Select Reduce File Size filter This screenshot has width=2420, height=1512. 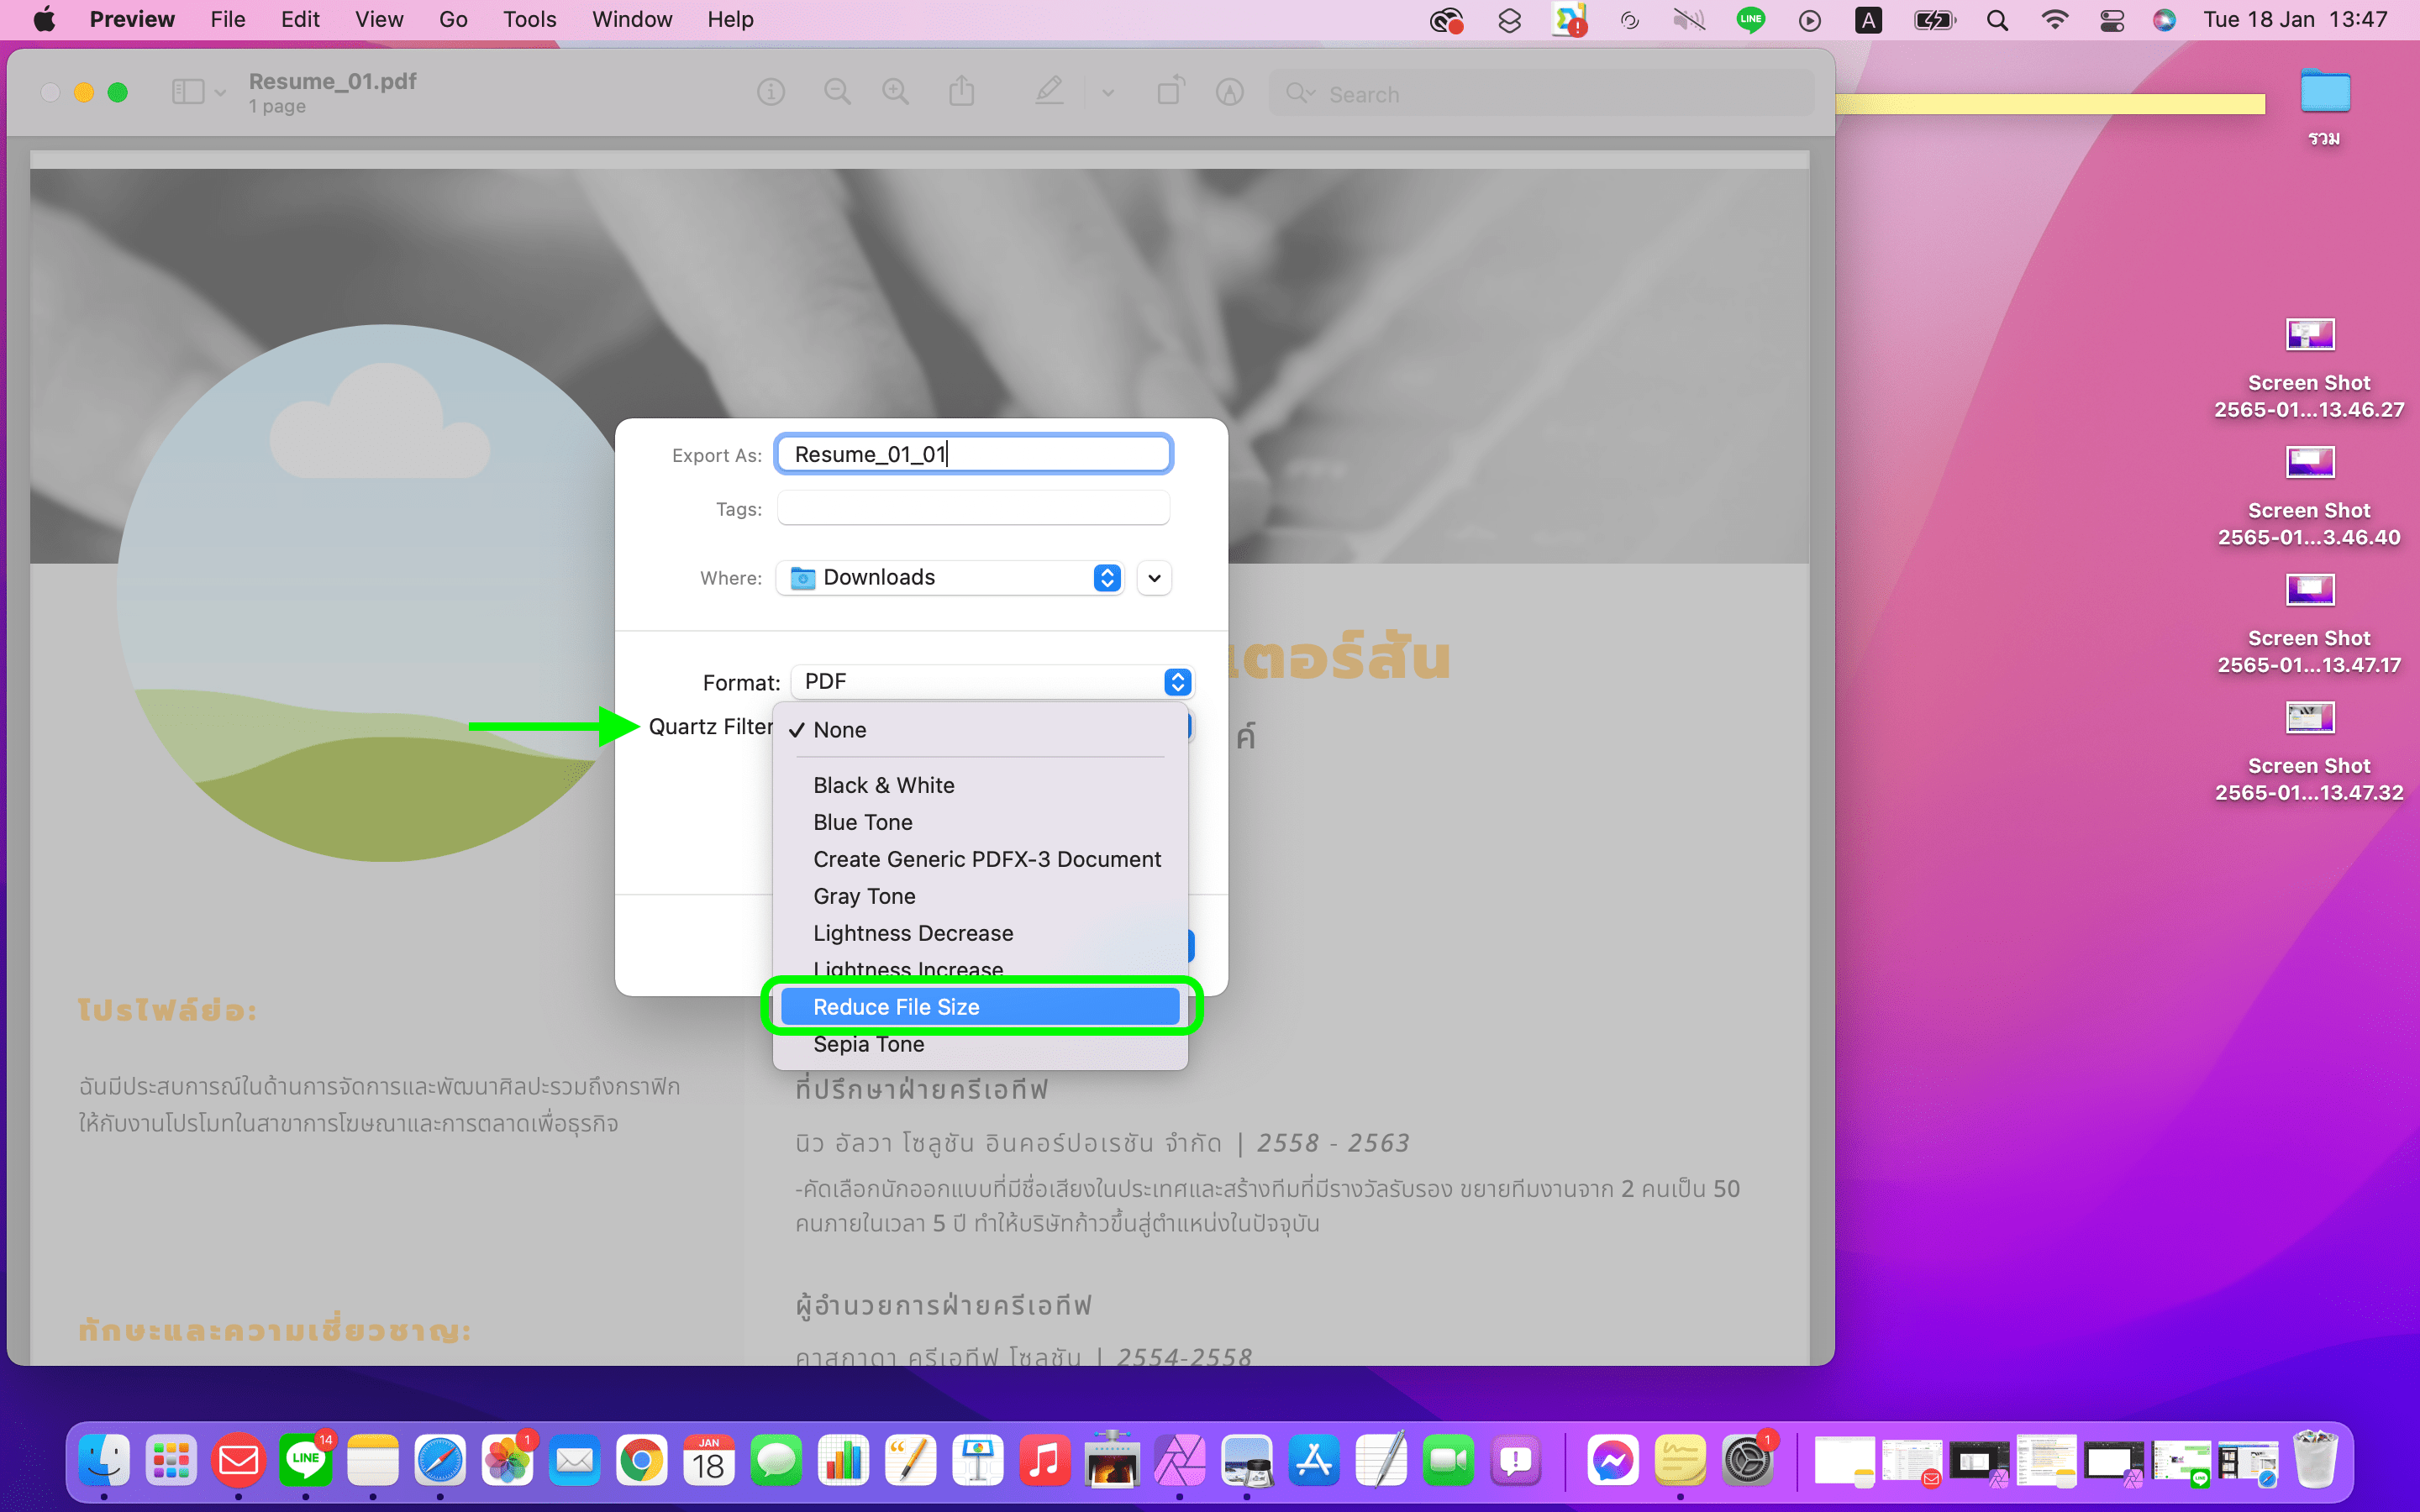pos(979,1007)
